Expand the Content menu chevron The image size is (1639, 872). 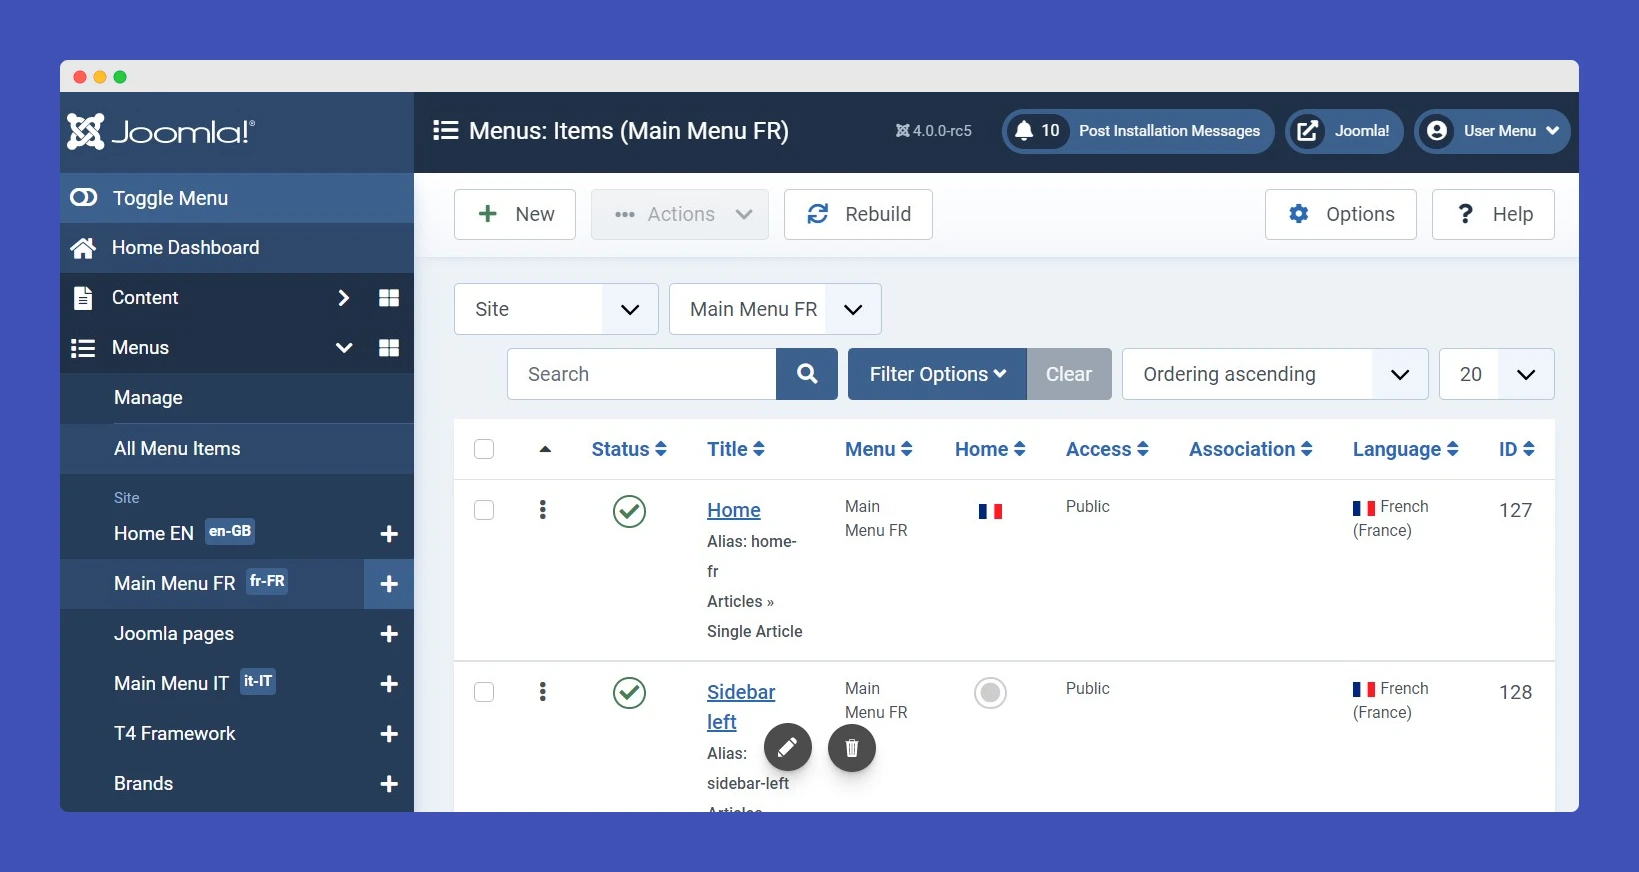pos(343,297)
